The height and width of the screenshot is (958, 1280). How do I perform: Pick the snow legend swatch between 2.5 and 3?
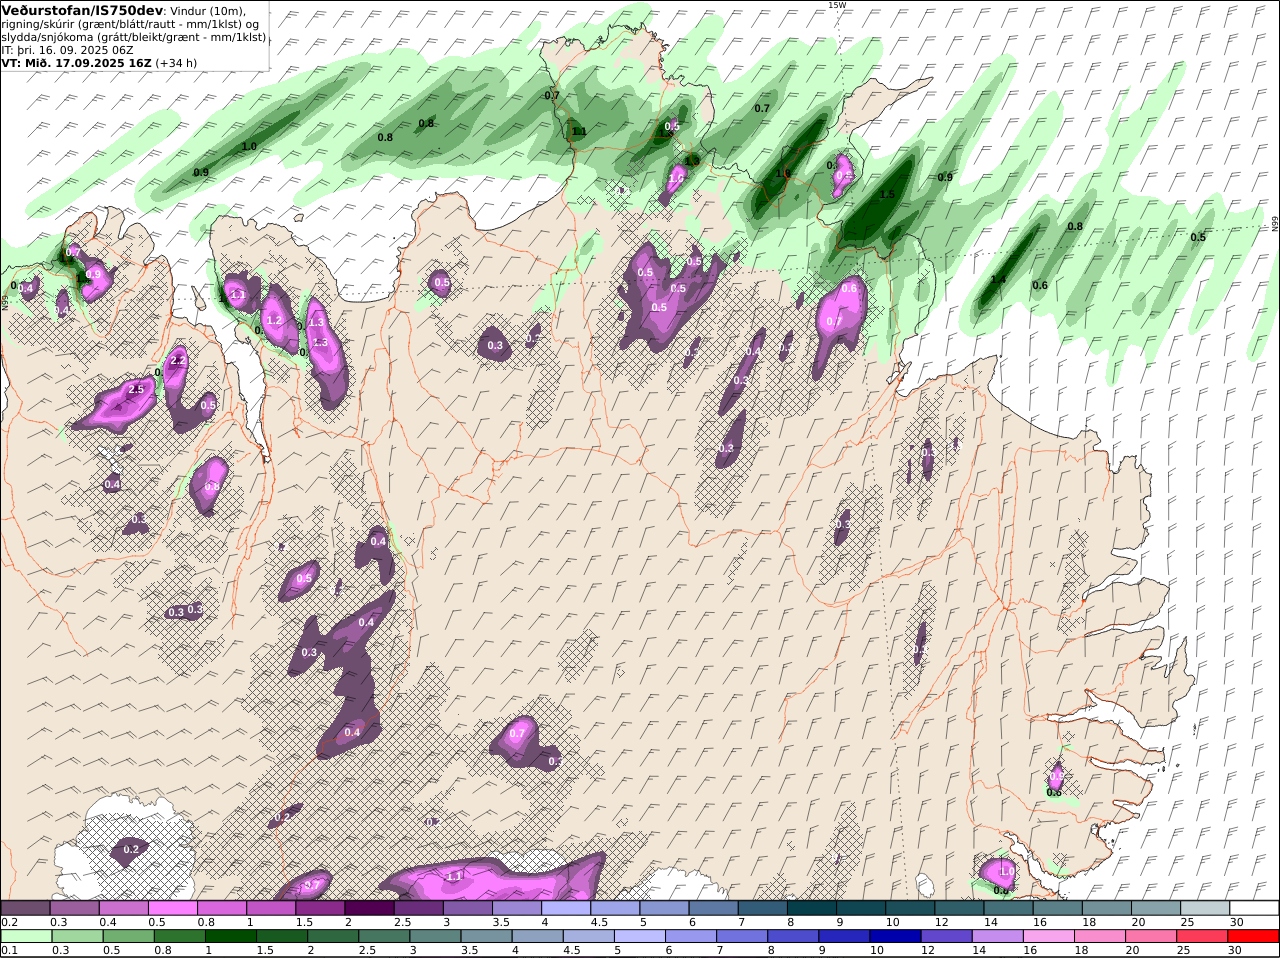[x=418, y=907]
